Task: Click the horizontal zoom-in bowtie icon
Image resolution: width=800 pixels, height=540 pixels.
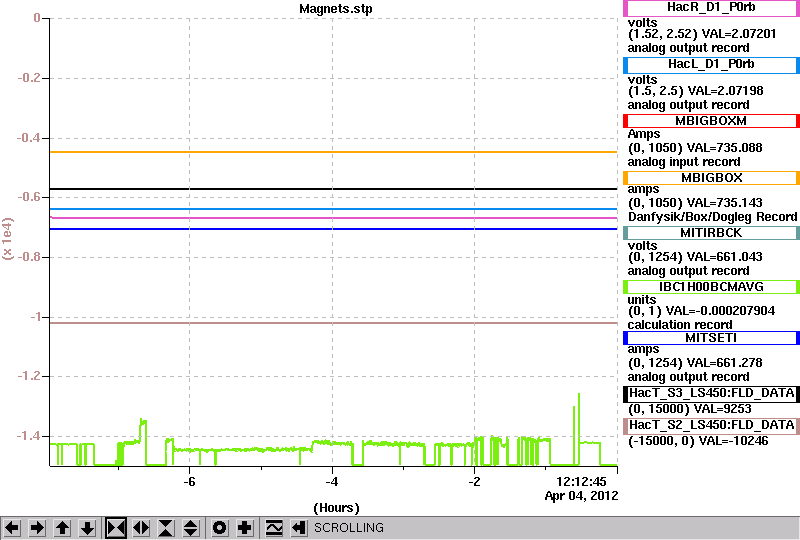Action: pyautogui.click(x=116, y=528)
